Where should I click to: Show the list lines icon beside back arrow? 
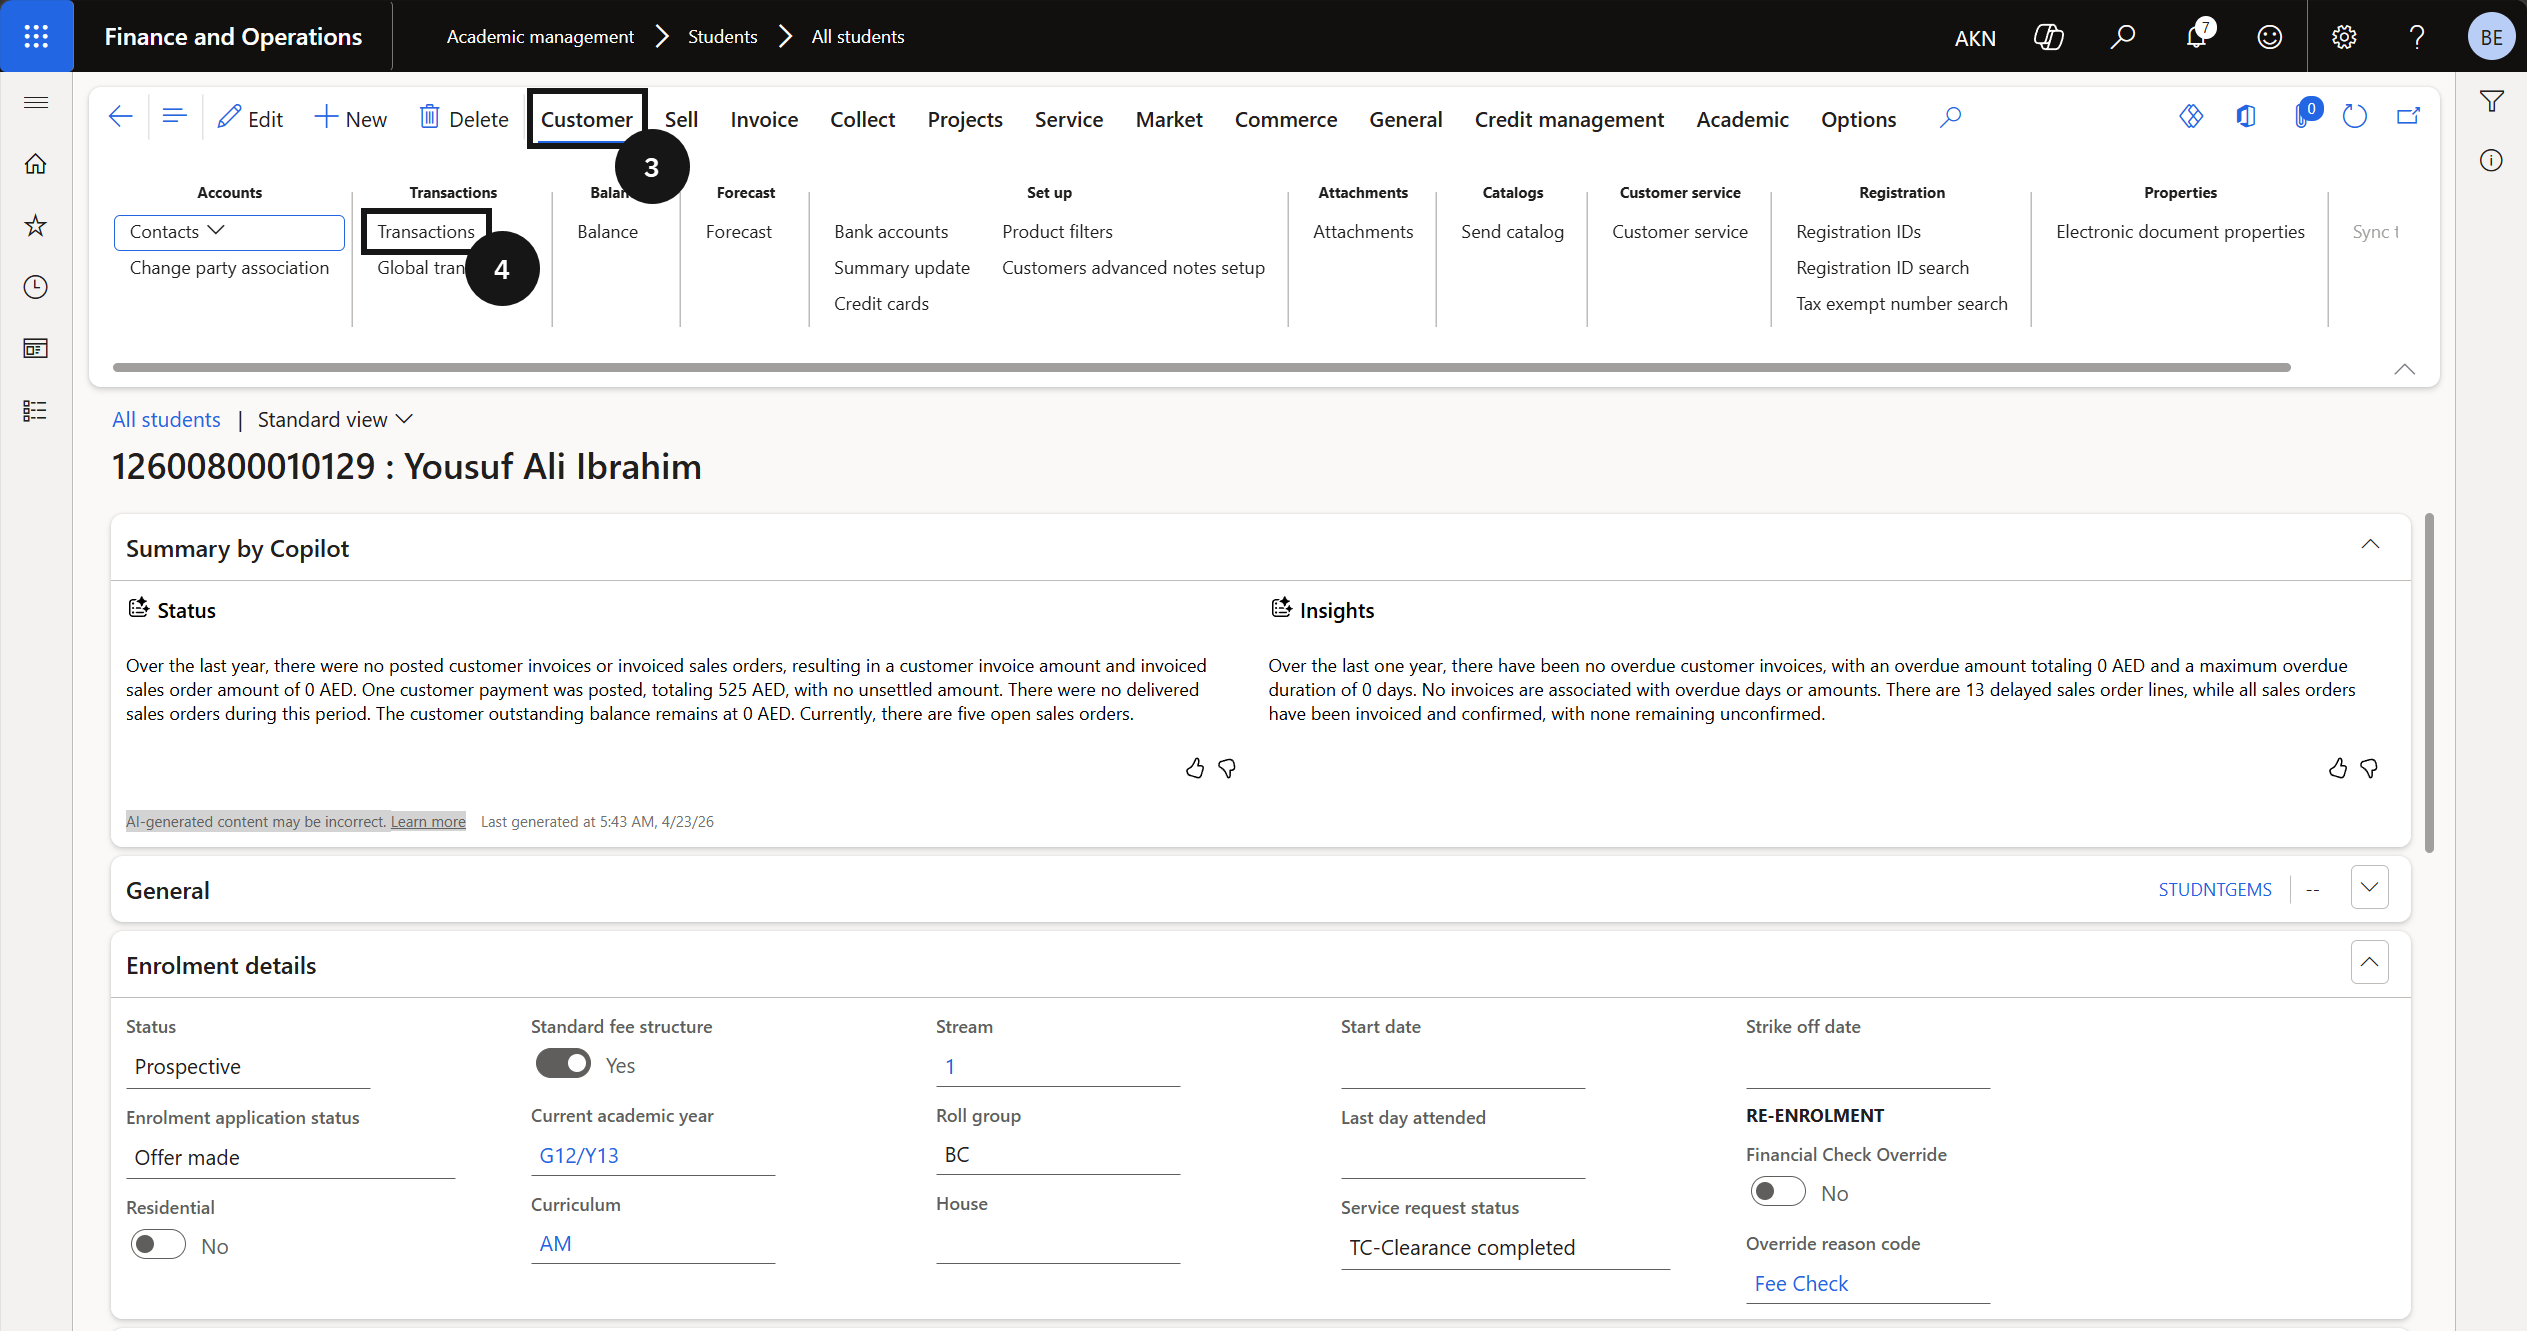click(x=174, y=117)
